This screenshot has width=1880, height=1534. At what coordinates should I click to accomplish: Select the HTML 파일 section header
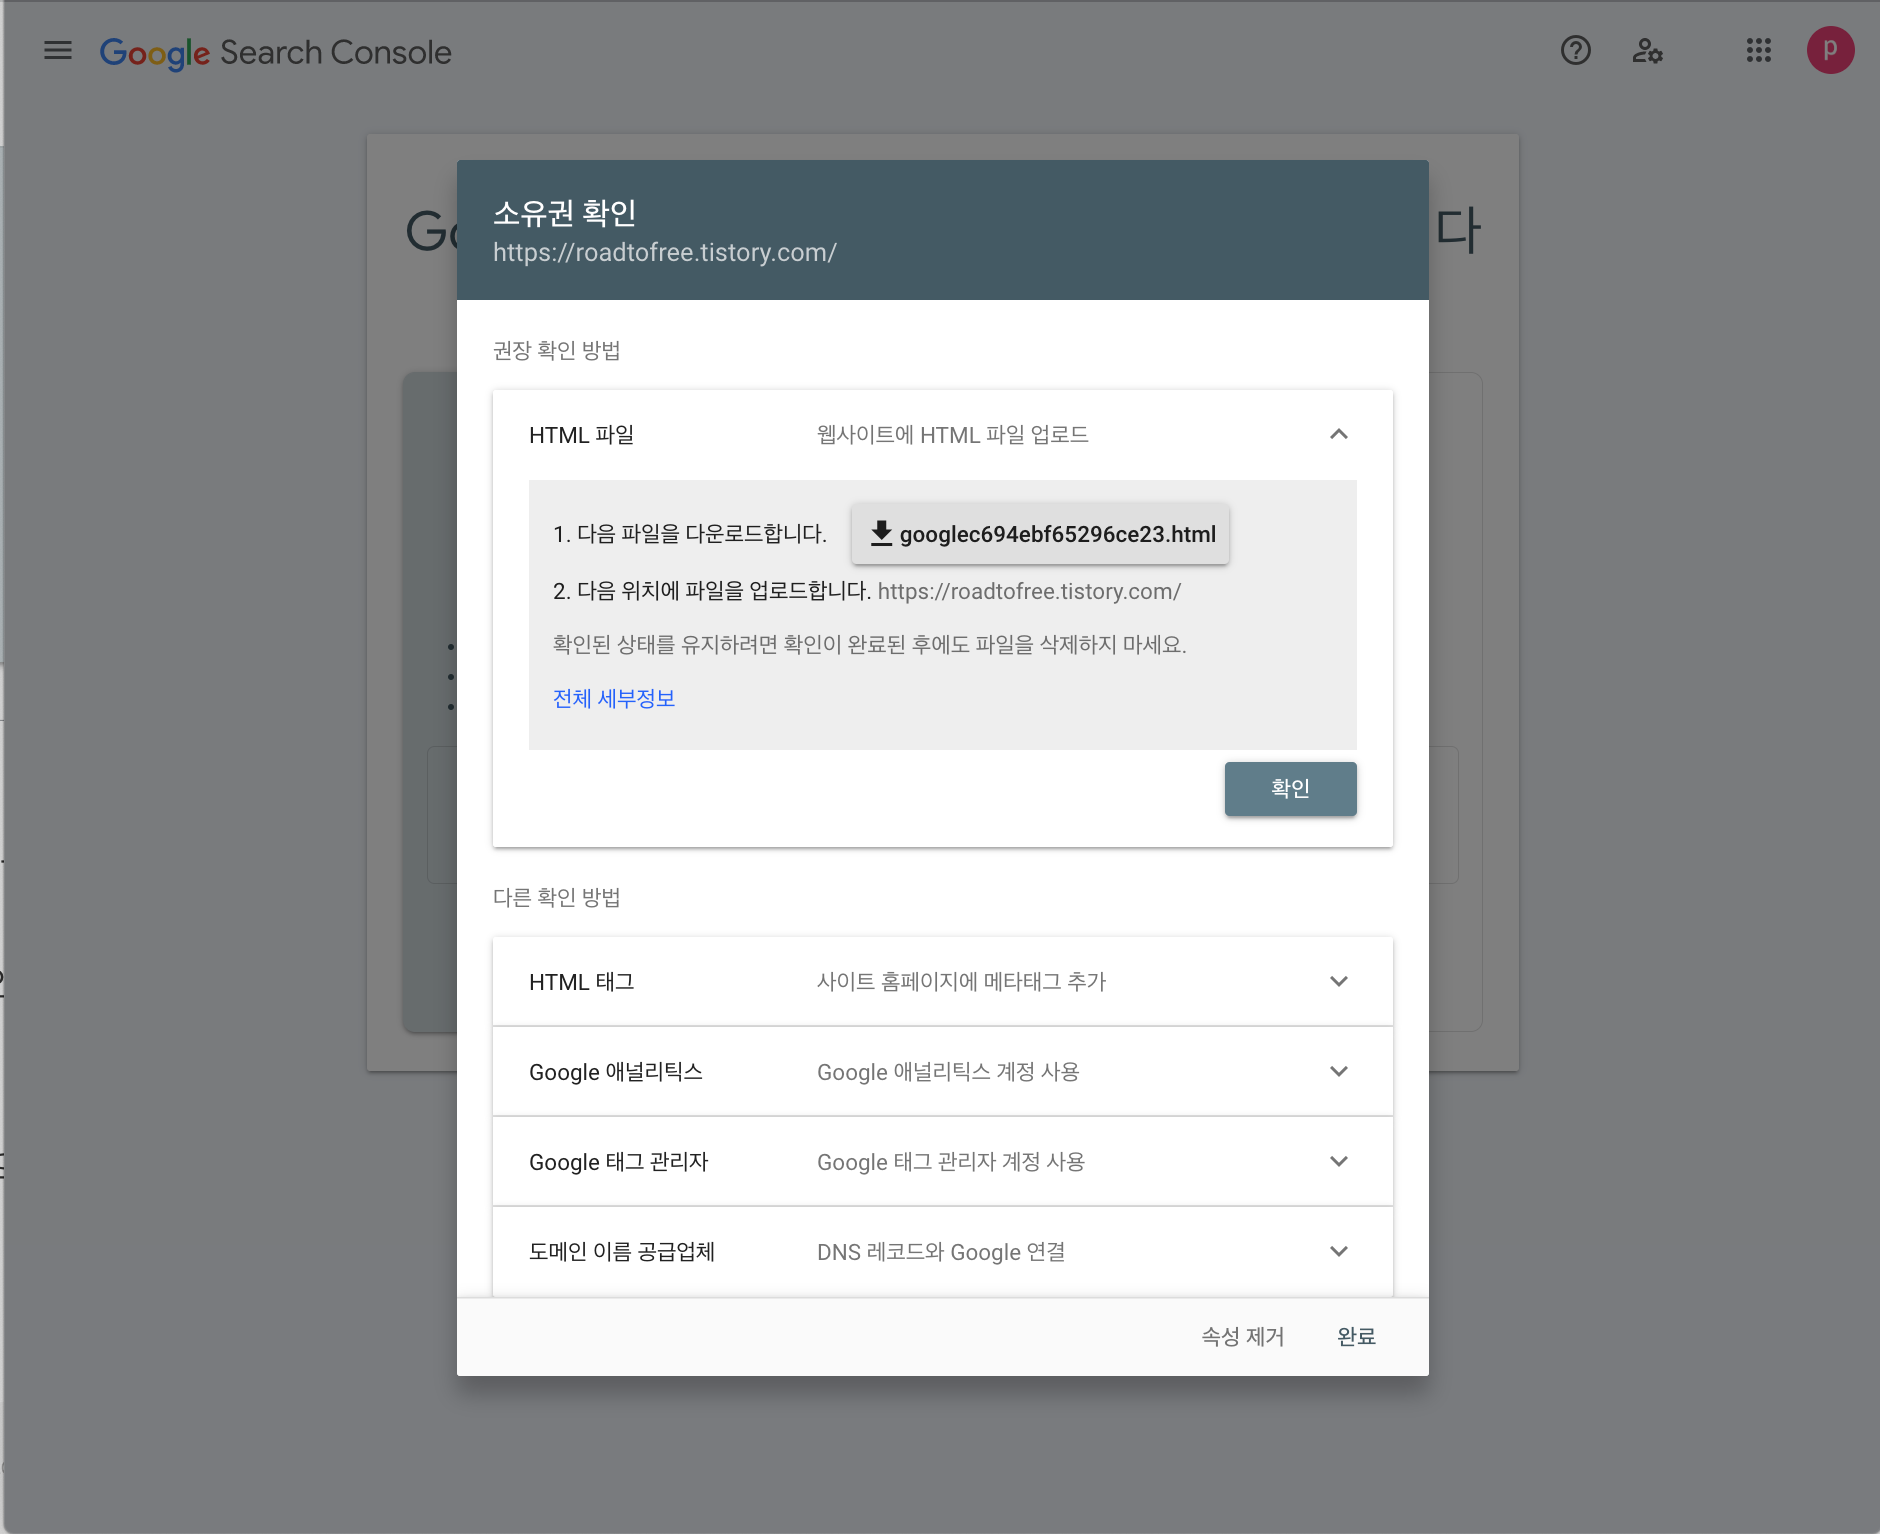click(x=580, y=434)
